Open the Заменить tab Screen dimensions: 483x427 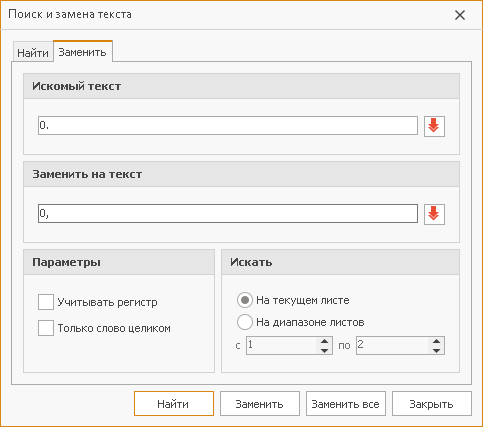(x=83, y=51)
